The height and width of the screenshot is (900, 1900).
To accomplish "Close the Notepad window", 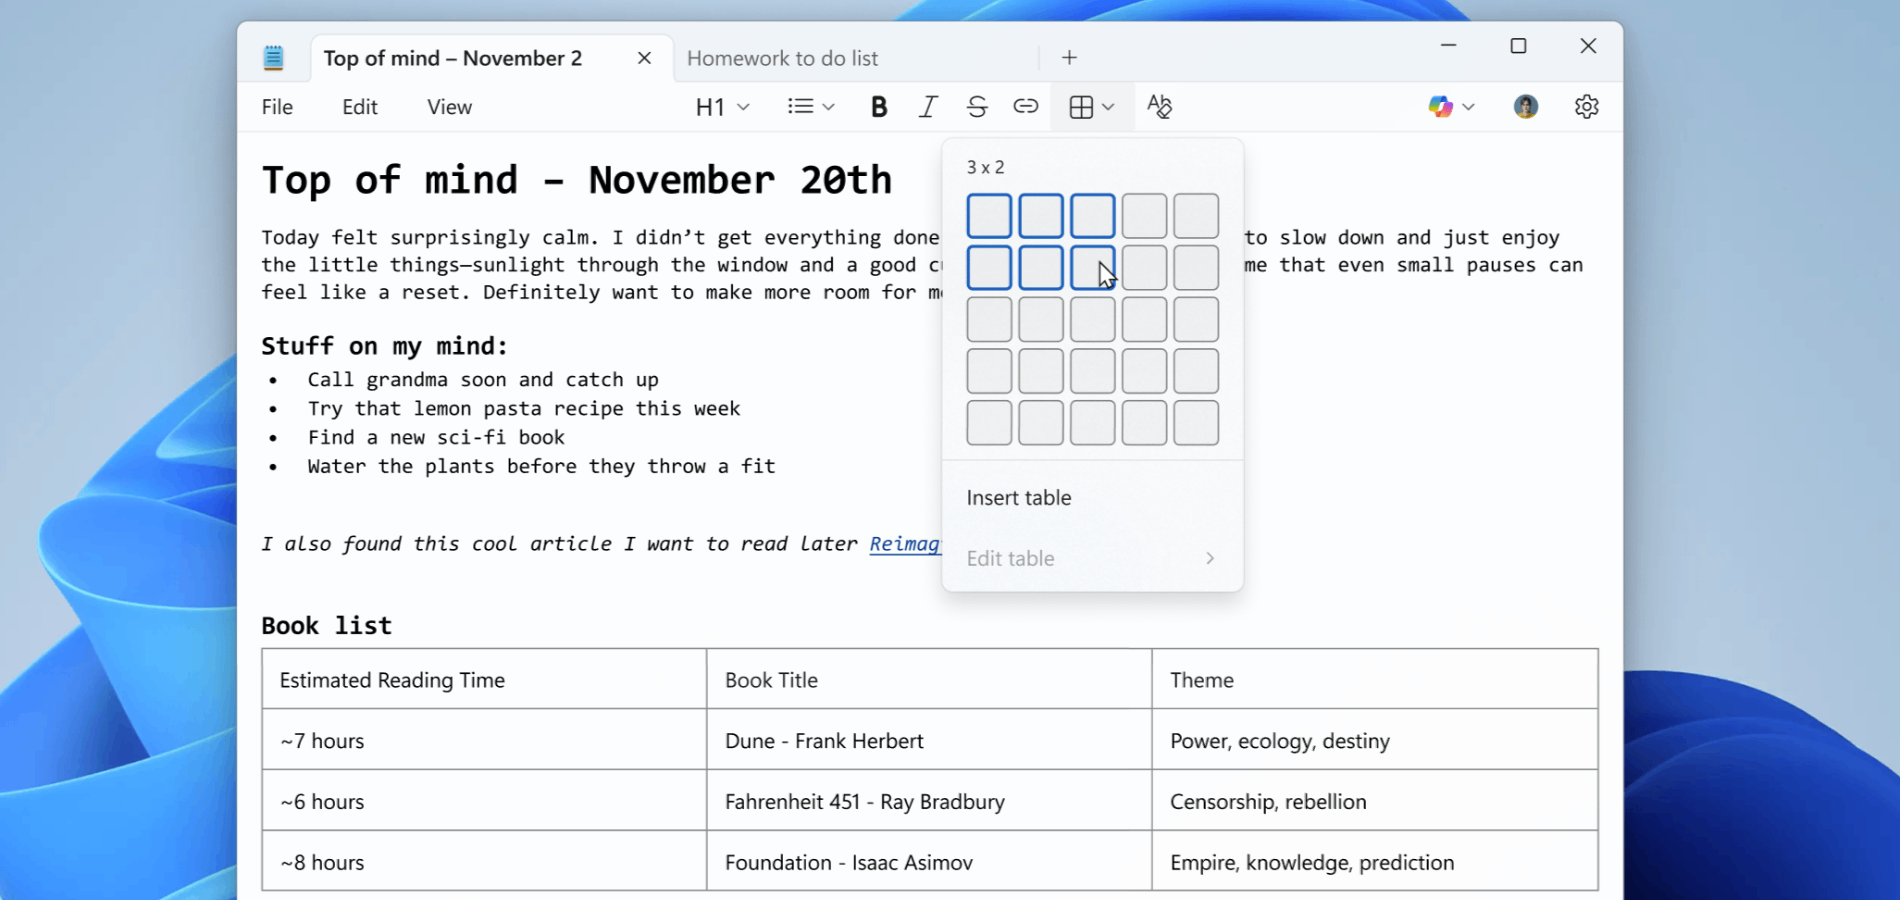I will click(x=1588, y=46).
